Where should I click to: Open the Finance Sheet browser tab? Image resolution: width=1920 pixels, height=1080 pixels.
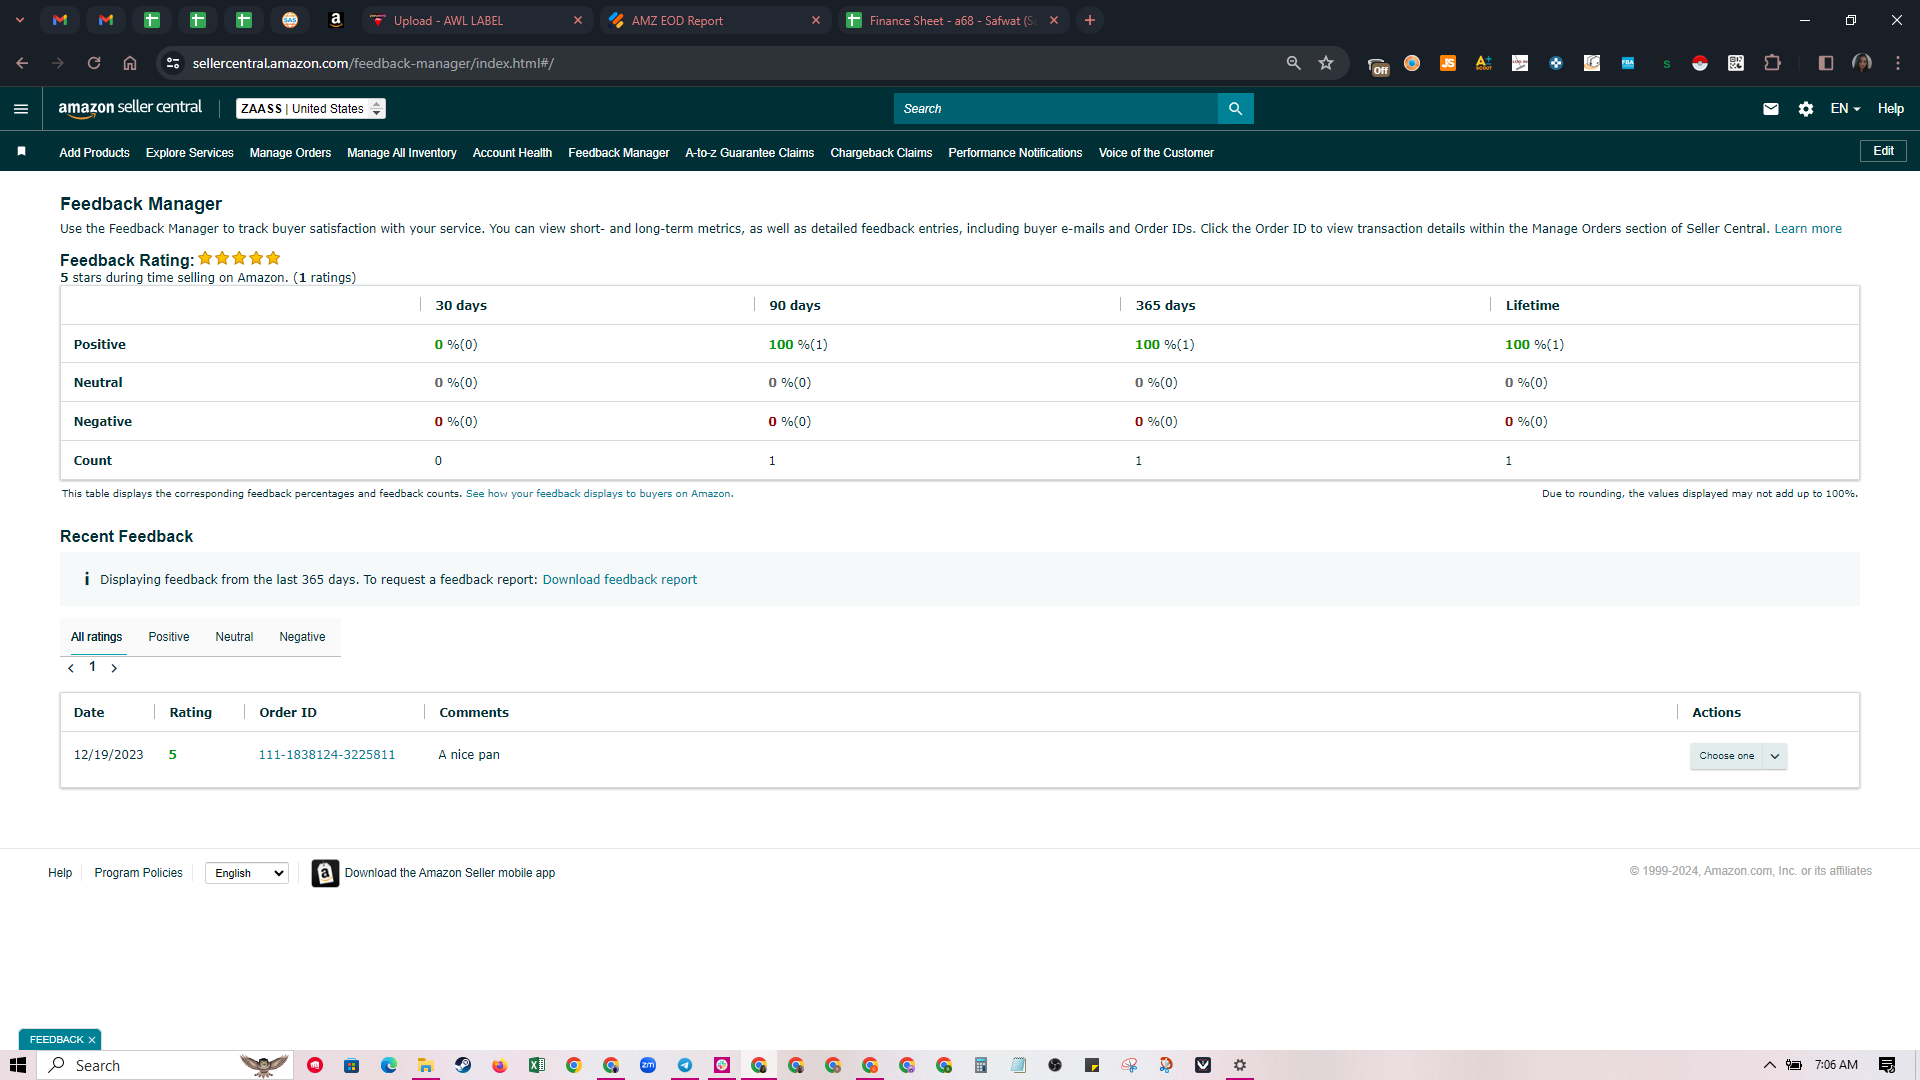pyautogui.click(x=952, y=20)
